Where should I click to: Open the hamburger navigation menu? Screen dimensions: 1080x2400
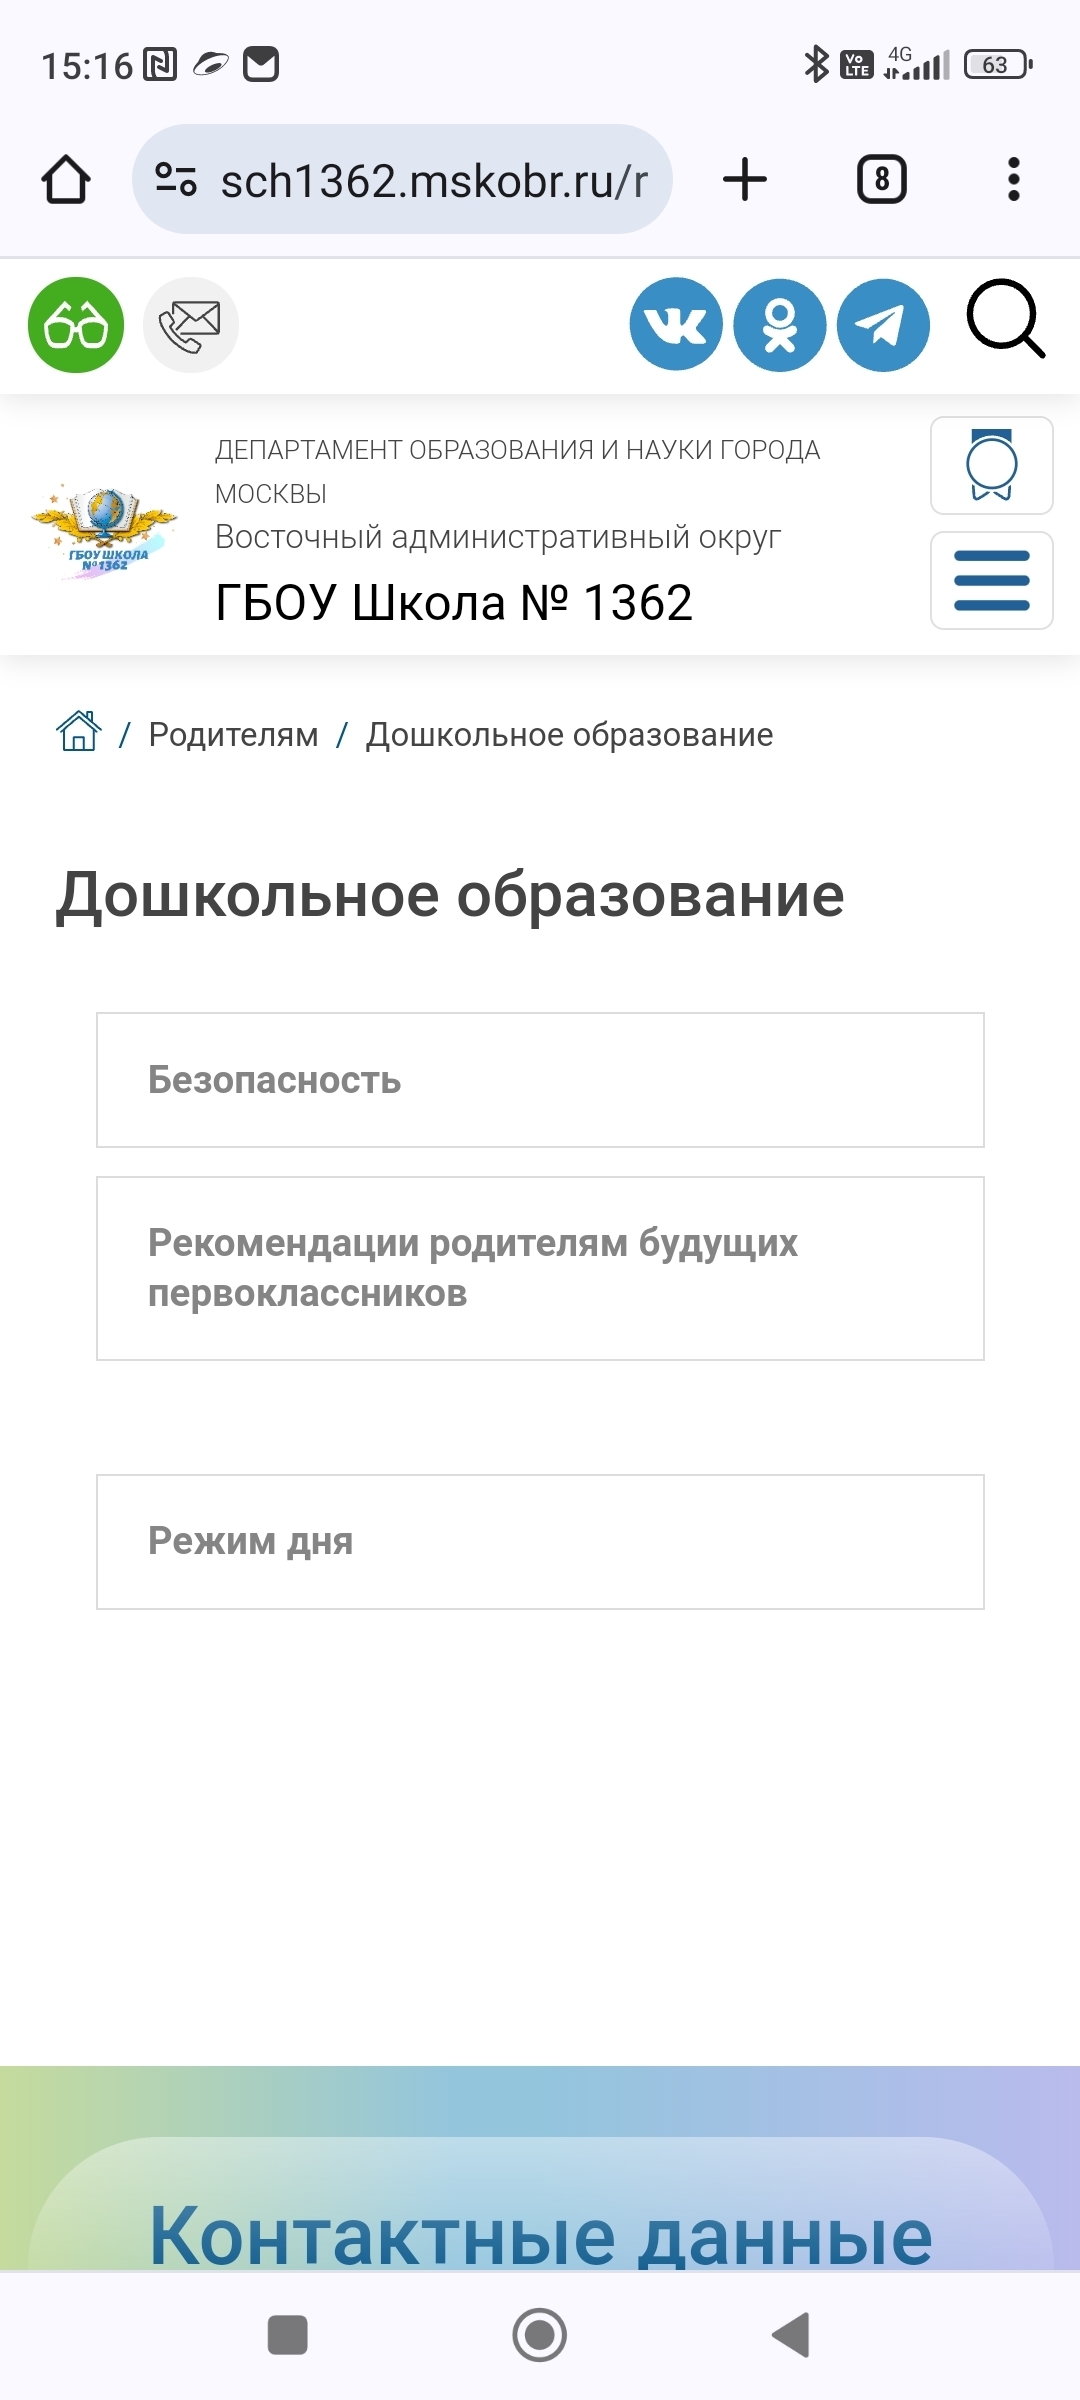click(991, 581)
